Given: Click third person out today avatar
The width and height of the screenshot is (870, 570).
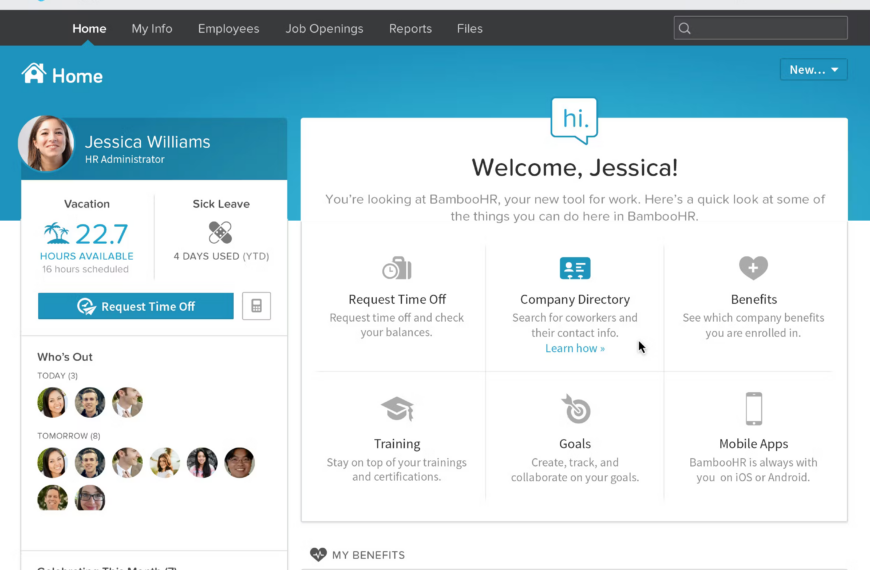Looking at the screenshot, I should 127,402.
